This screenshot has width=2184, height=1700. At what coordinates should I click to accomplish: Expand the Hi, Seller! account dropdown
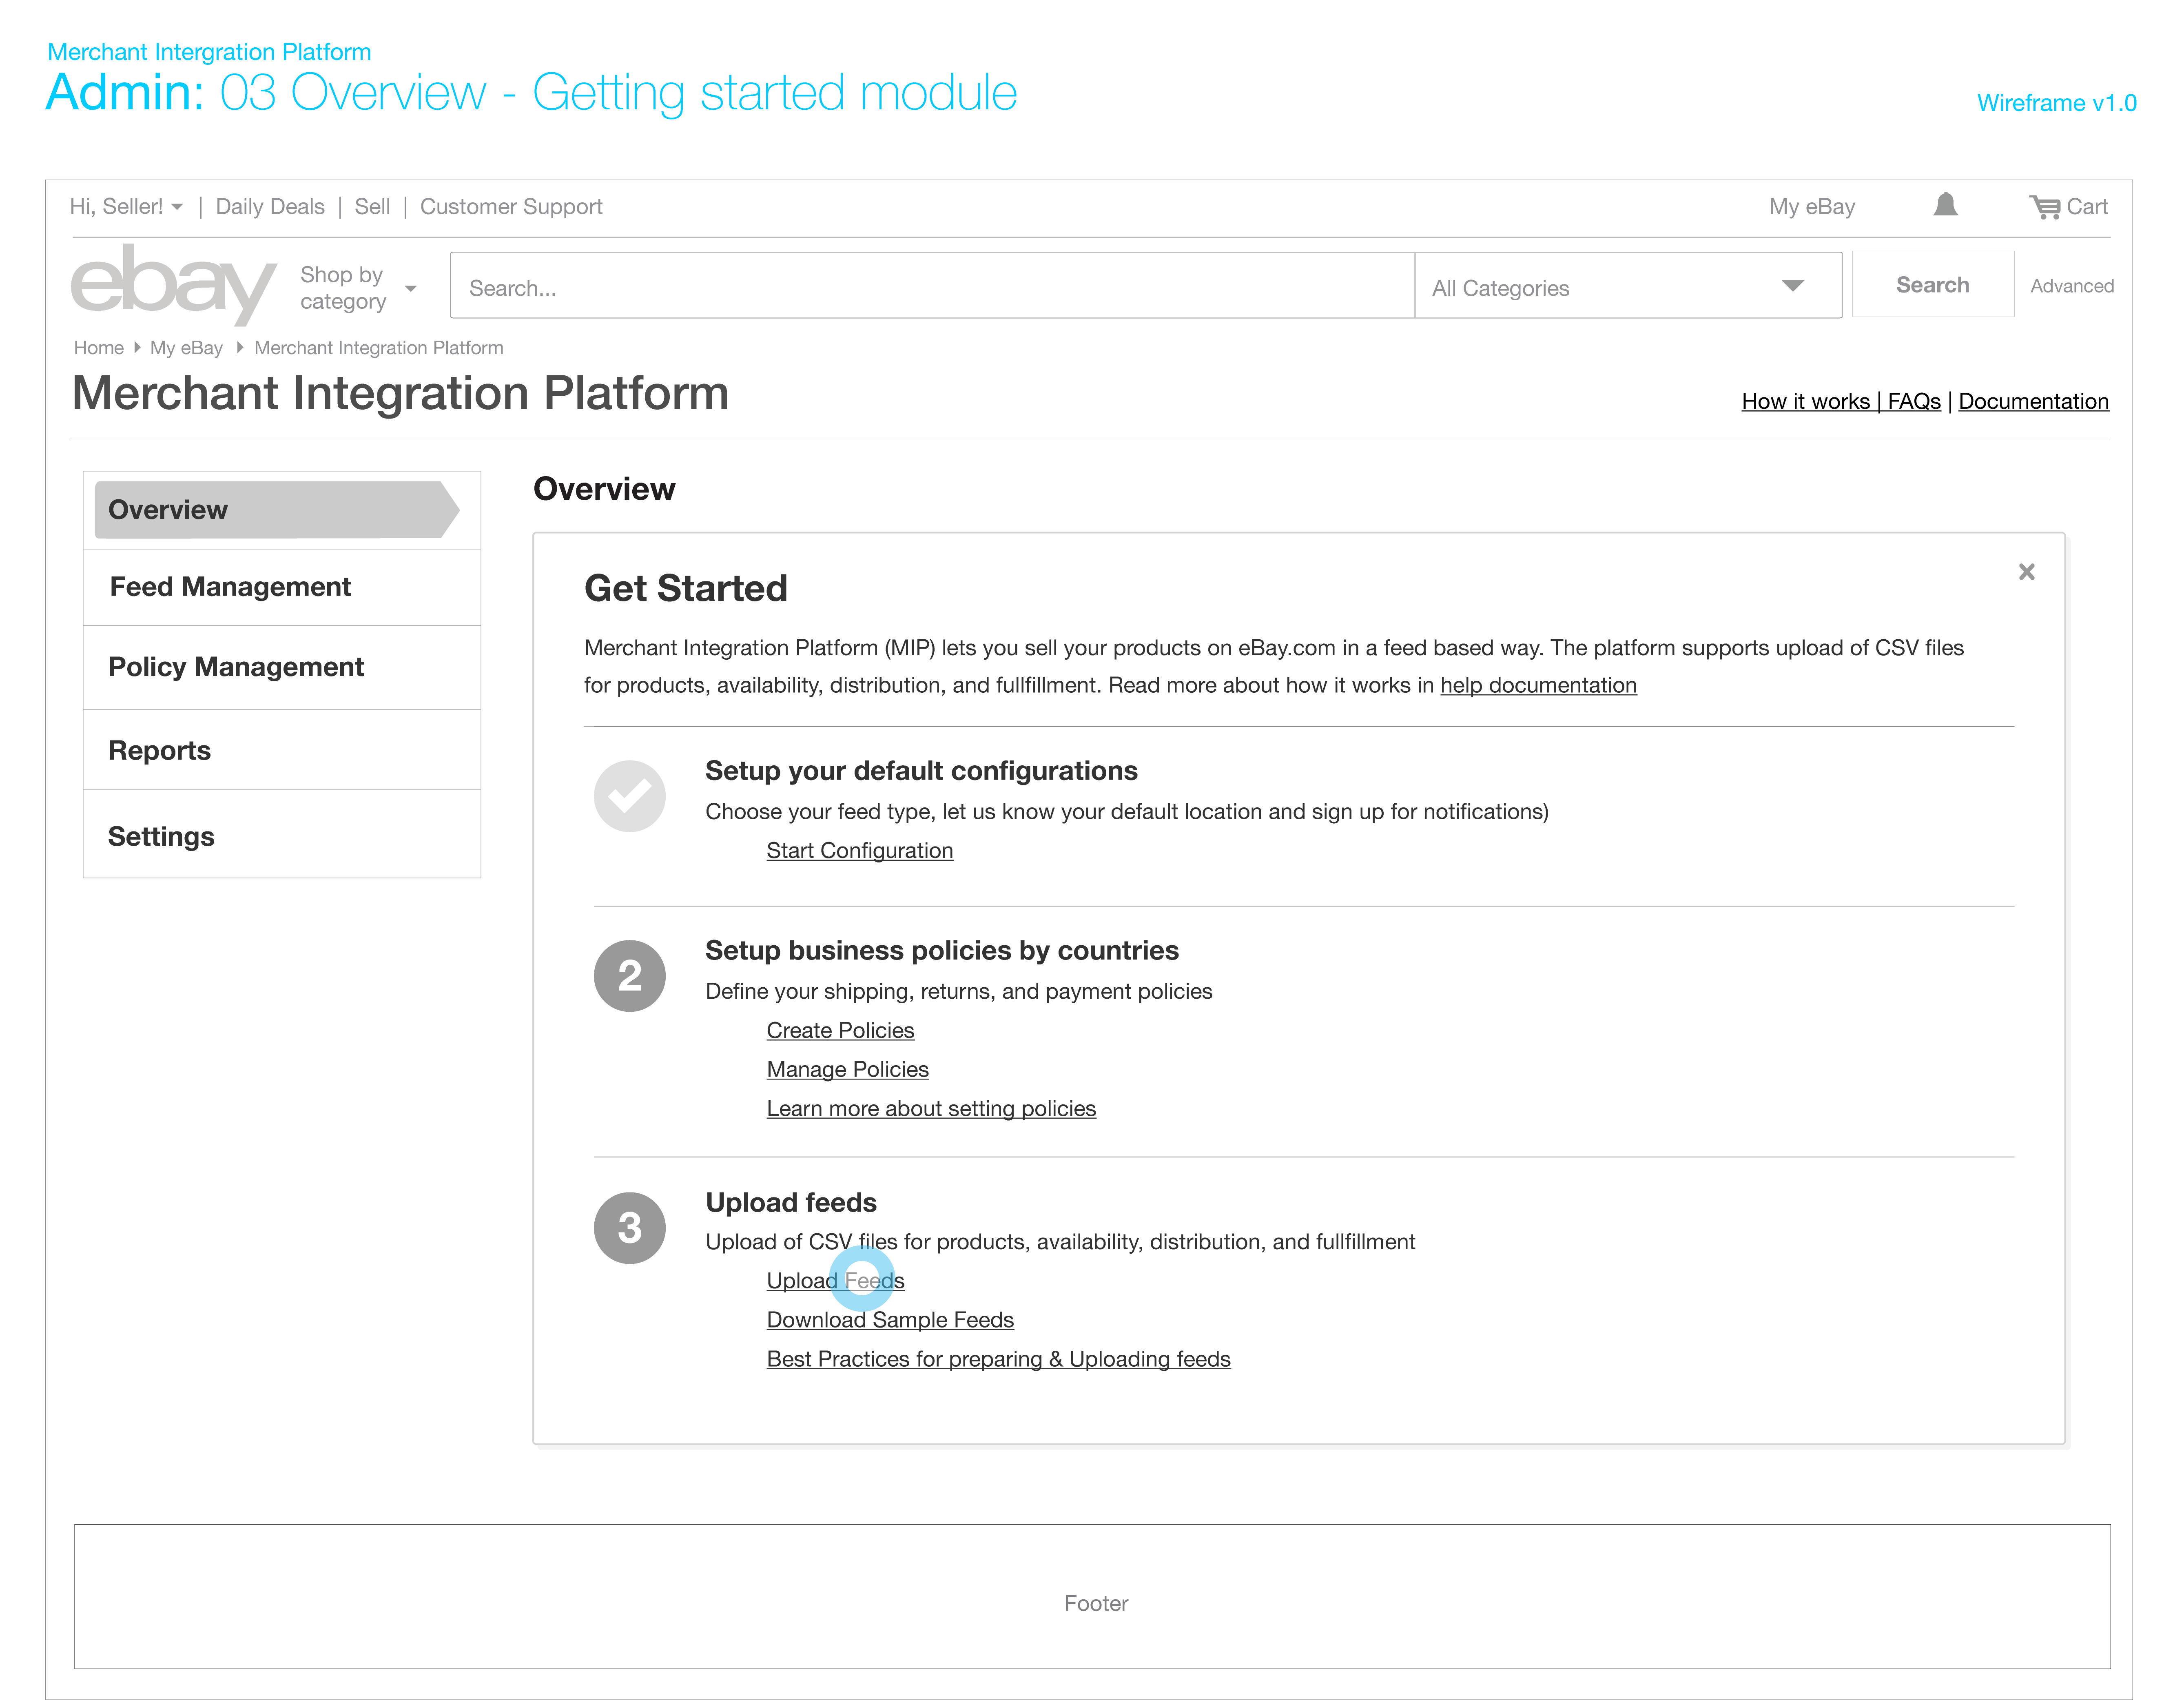point(127,206)
